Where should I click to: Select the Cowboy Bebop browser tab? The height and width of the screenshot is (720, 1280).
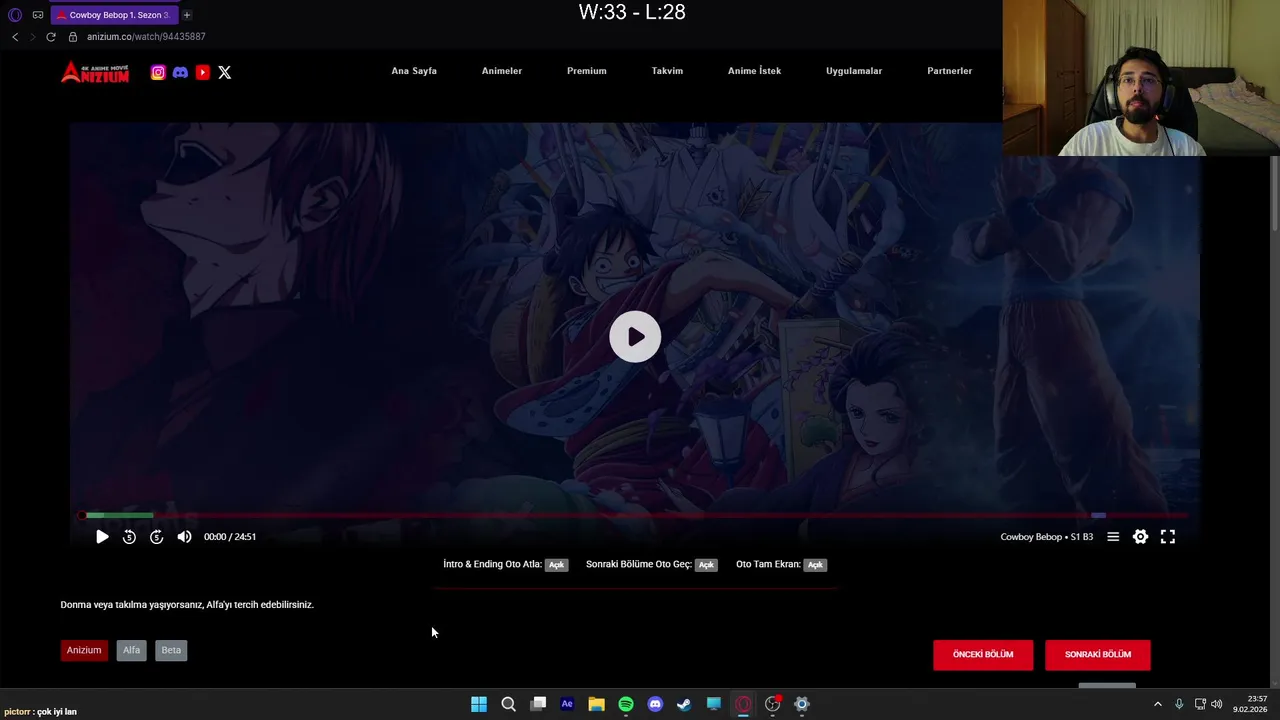pos(115,15)
